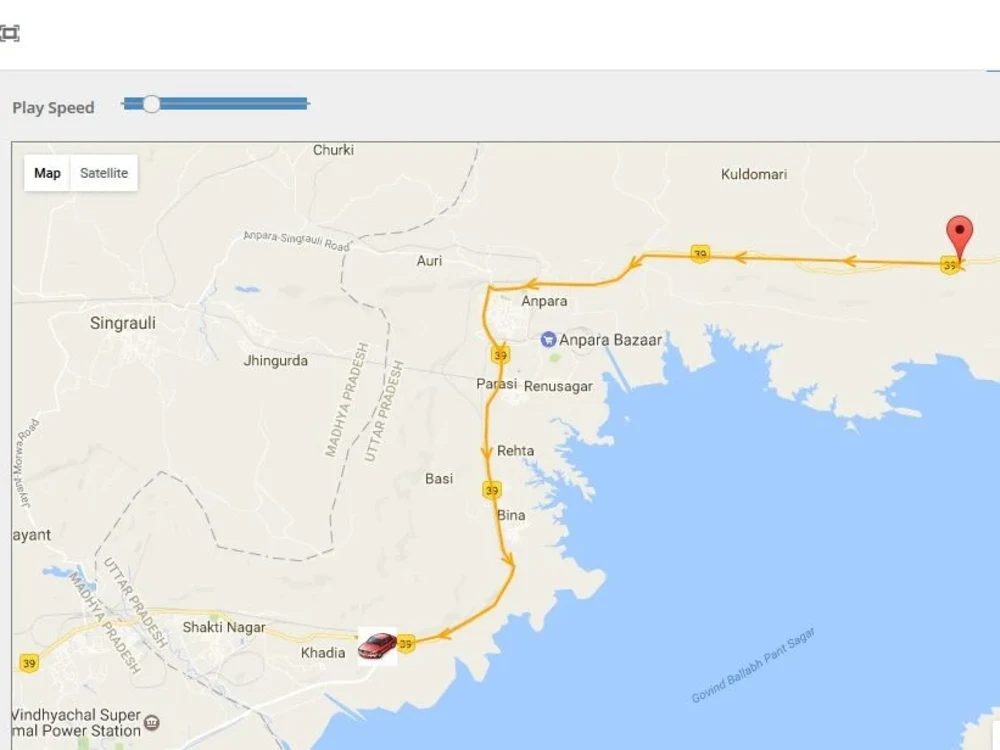Click the Play Speed label
Viewport: 1000px width, 750px height.
[54, 108]
